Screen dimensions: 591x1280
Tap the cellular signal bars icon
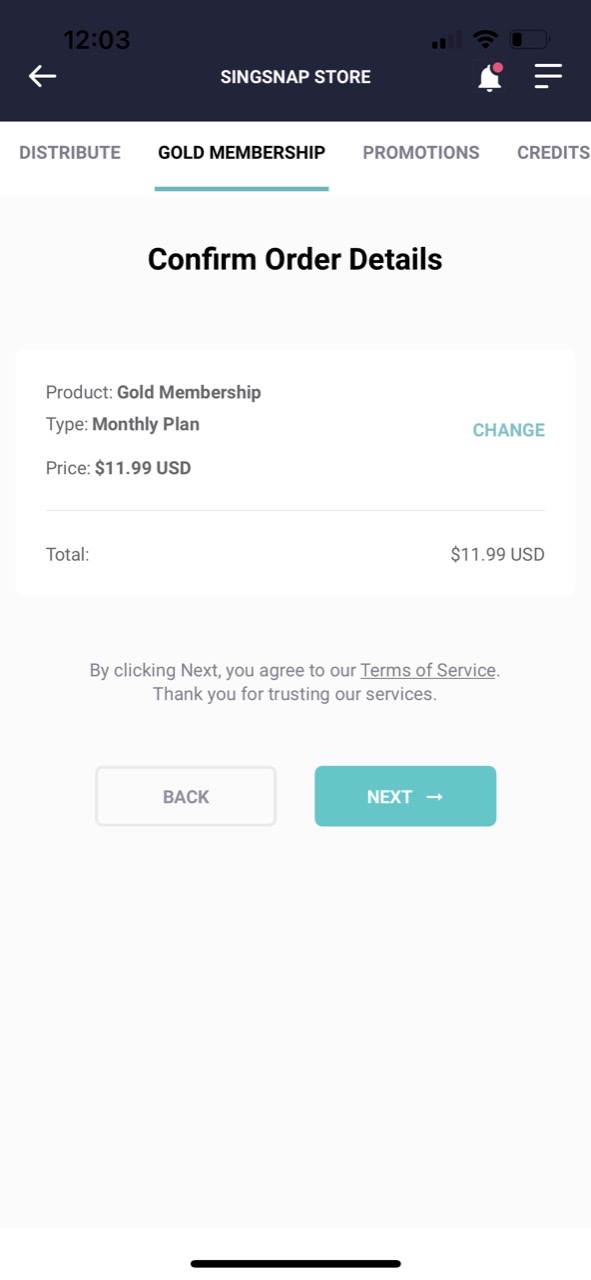point(446,41)
